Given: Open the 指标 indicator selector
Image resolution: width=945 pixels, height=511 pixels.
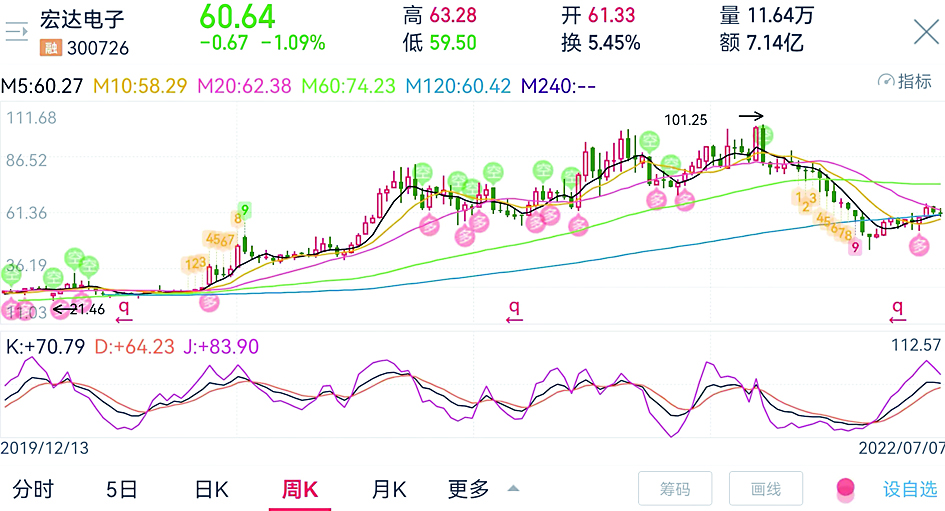Looking at the screenshot, I should click(914, 81).
